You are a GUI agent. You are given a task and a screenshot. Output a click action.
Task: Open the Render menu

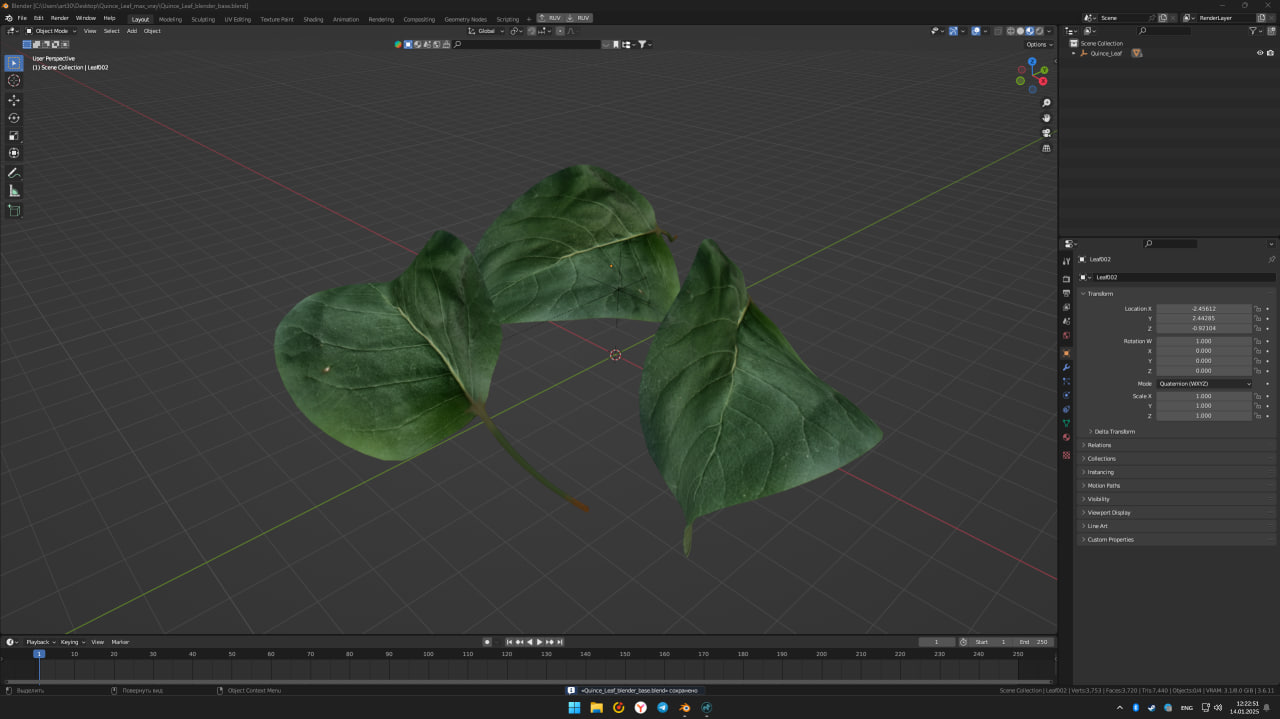pos(60,18)
